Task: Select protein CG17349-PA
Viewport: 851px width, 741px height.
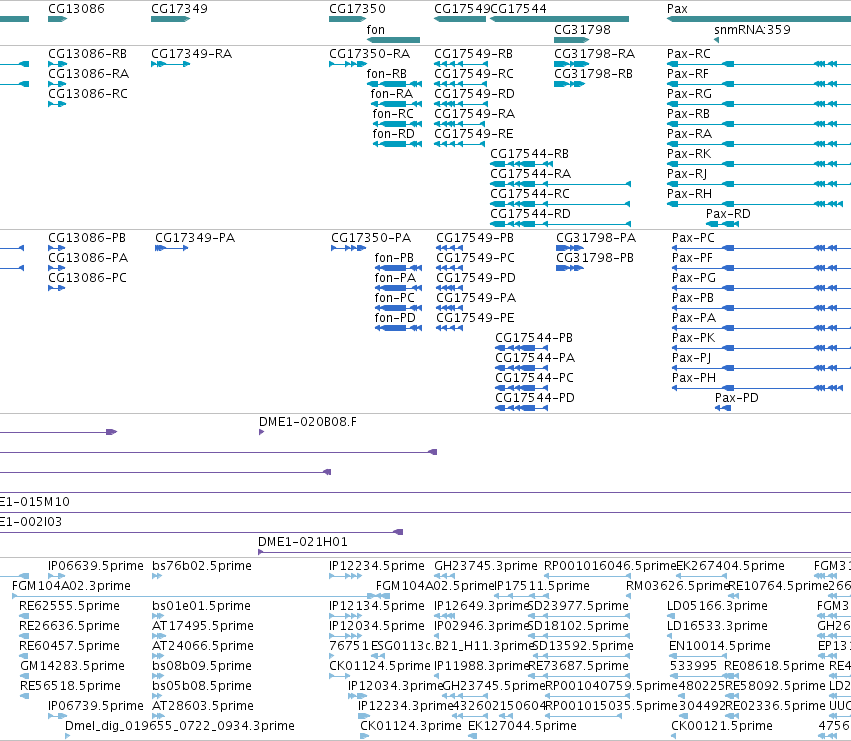Action: (x=195, y=238)
